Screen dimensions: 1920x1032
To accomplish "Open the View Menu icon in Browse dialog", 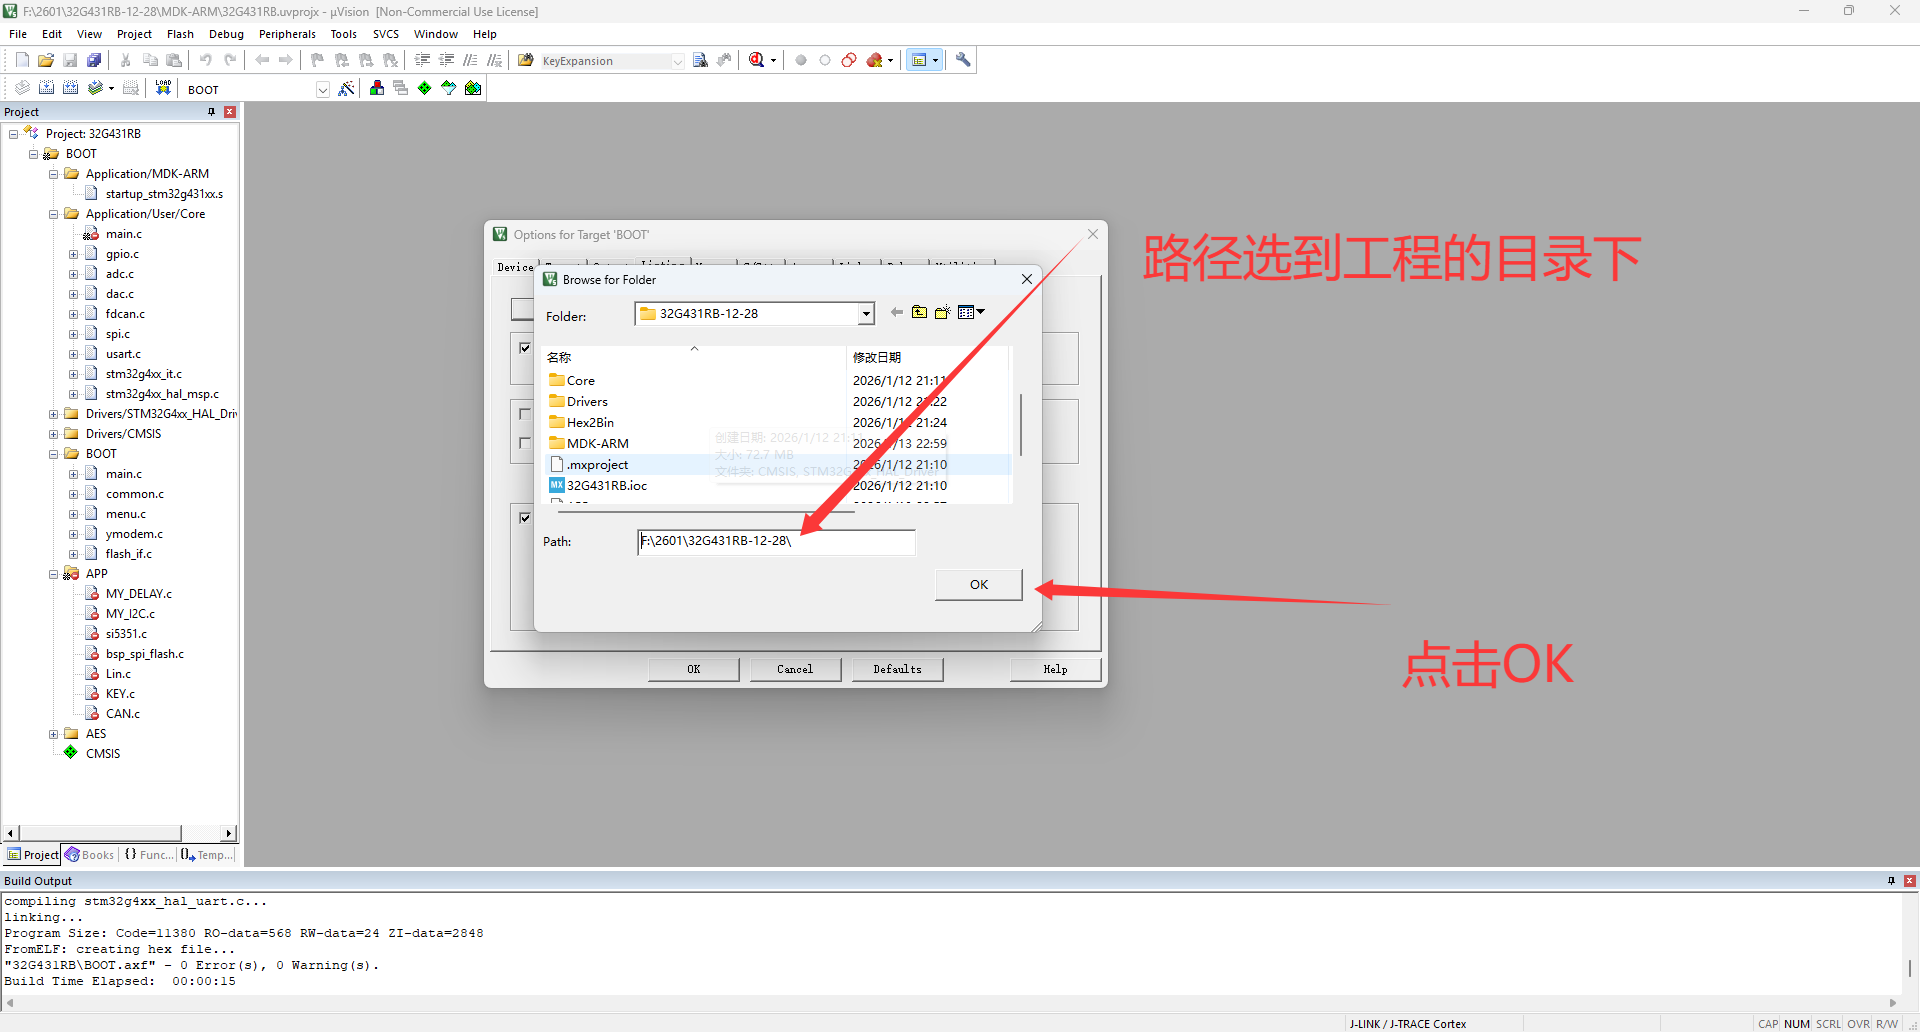I will point(970,313).
